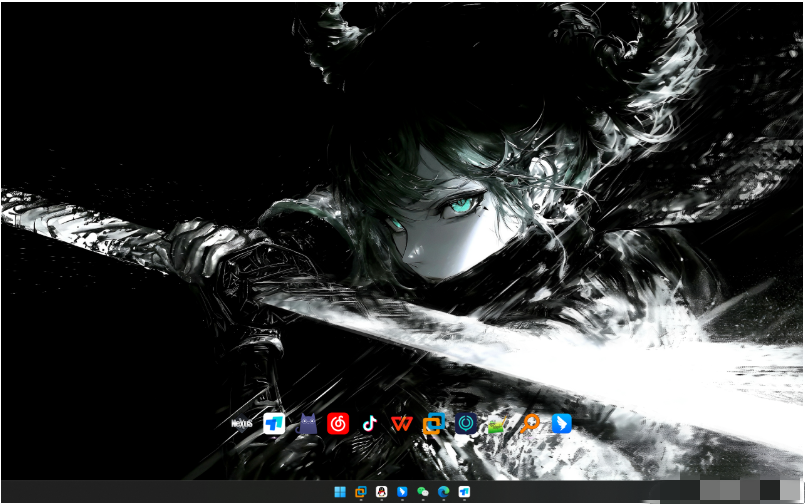Launch WPS Office from the dock
The image size is (805, 504).
pyautogui.click(x=402, y=423)
